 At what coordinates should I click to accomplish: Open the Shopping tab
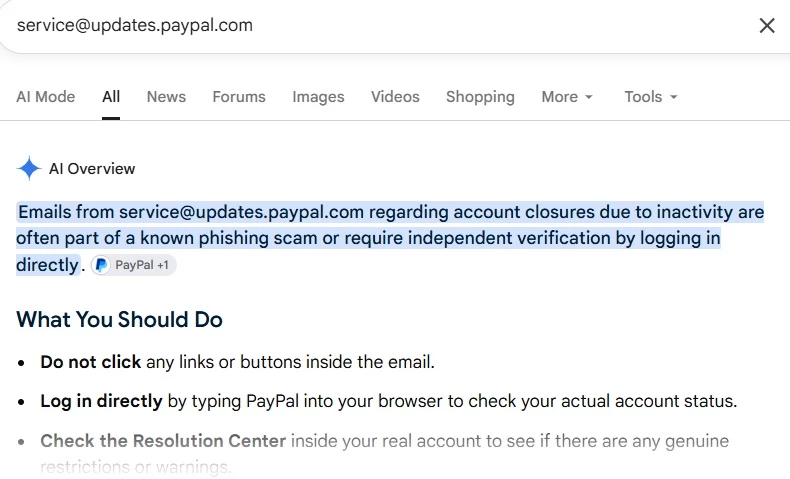pyautogui.click(x=480, y=97)
